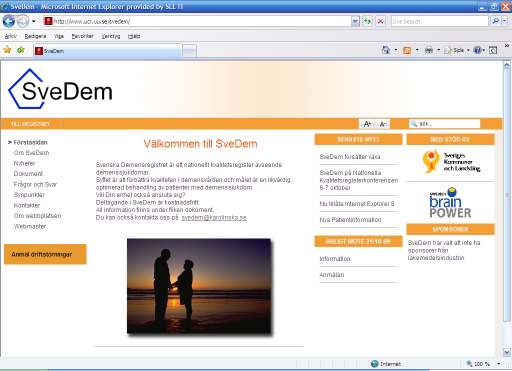This screenshot has width=512, height=371.
Task: Expand the Home button dropdown arrow
Action: [396, 50]
